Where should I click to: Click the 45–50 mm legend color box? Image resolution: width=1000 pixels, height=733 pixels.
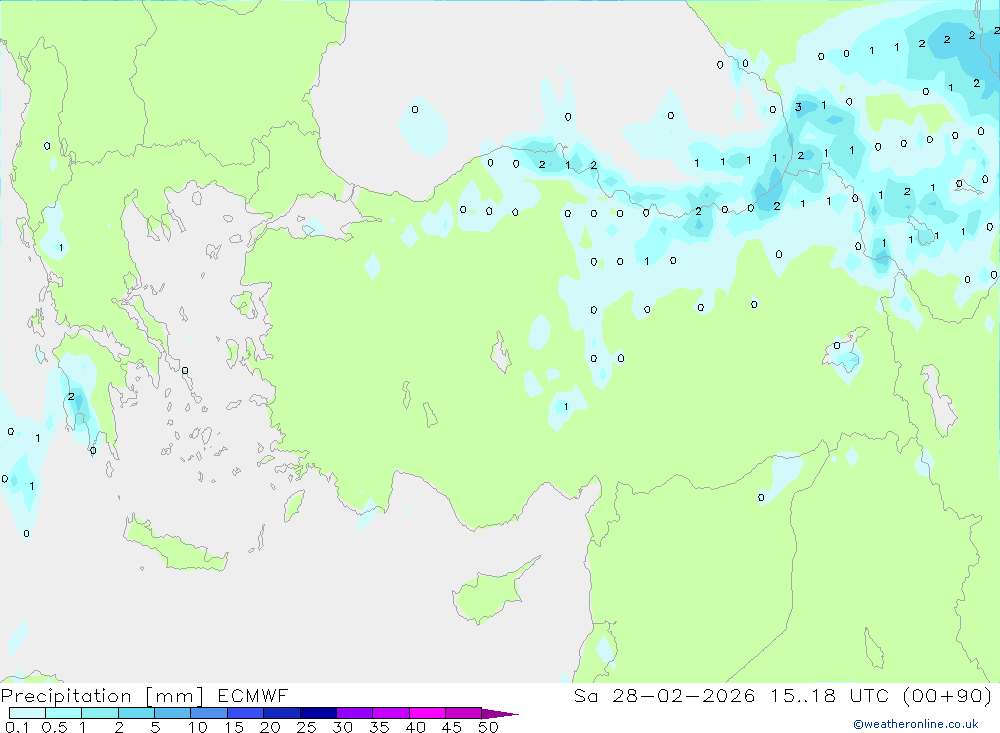[x=464, y=713]
